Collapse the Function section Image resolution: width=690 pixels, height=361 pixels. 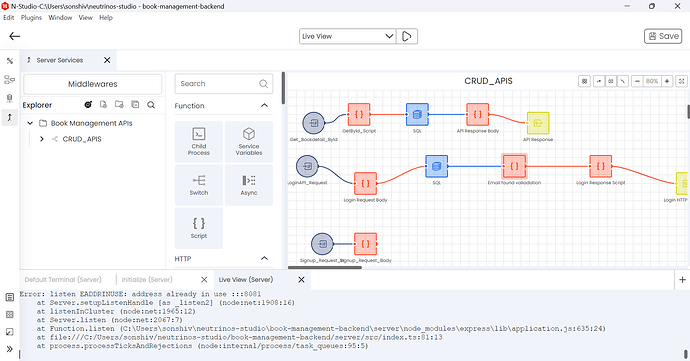[x=264, y=106]
